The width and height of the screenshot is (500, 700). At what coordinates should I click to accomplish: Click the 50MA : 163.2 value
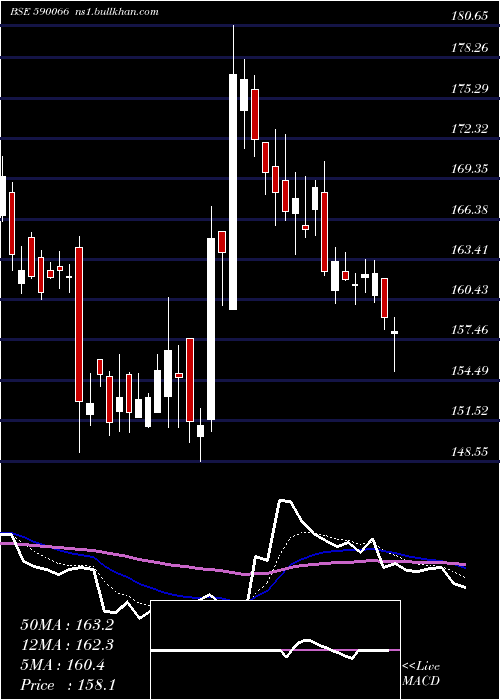(67, 625)
